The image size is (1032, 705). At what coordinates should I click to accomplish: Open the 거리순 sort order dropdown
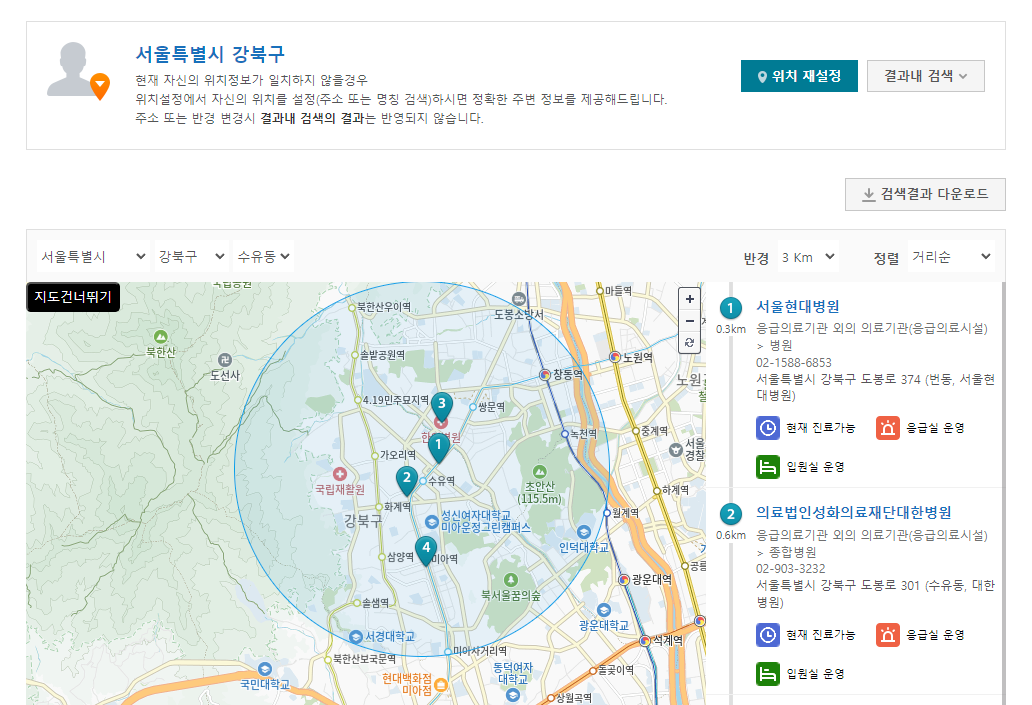[950, 257]
